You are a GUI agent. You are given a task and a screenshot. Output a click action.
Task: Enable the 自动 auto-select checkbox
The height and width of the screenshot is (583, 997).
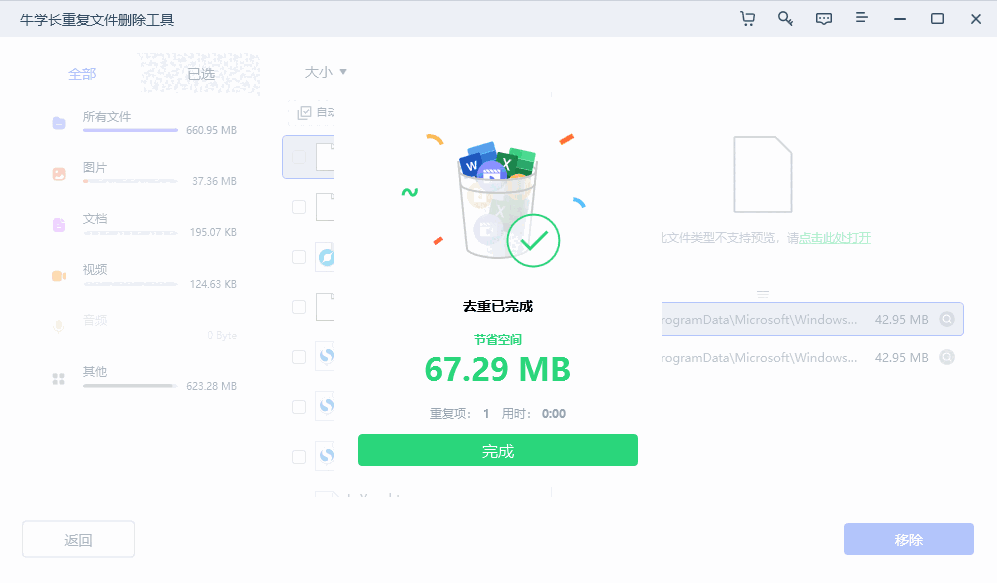click(x=305, y=112)
